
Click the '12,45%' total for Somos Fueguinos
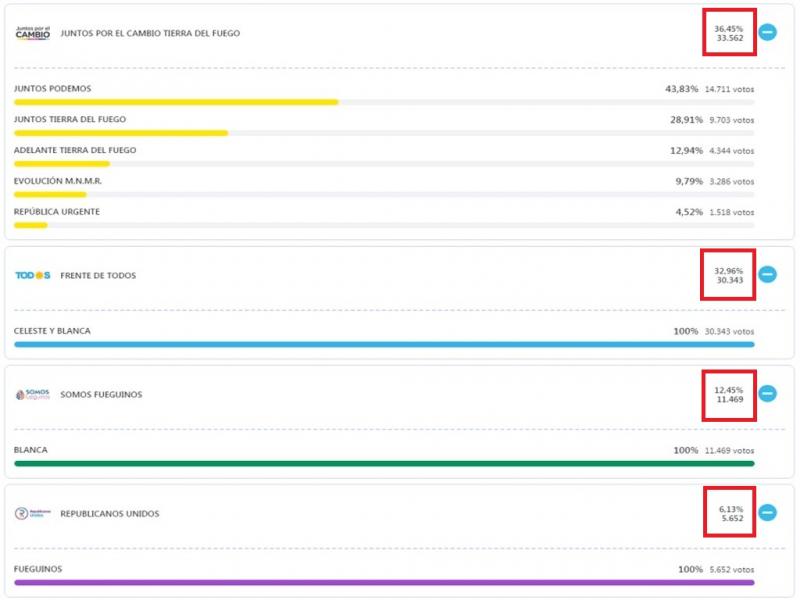coord(729,390)
